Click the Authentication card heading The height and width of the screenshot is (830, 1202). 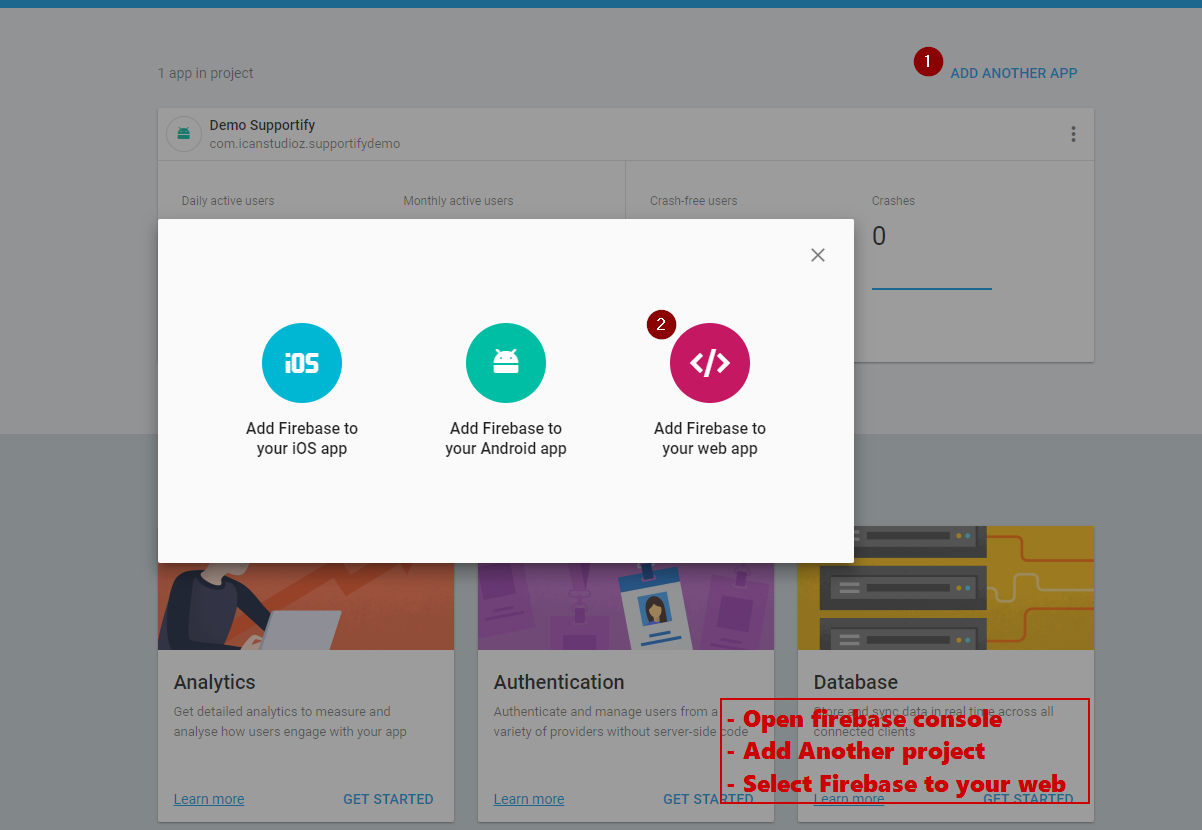pyautogui.click(x=559, y=682)
